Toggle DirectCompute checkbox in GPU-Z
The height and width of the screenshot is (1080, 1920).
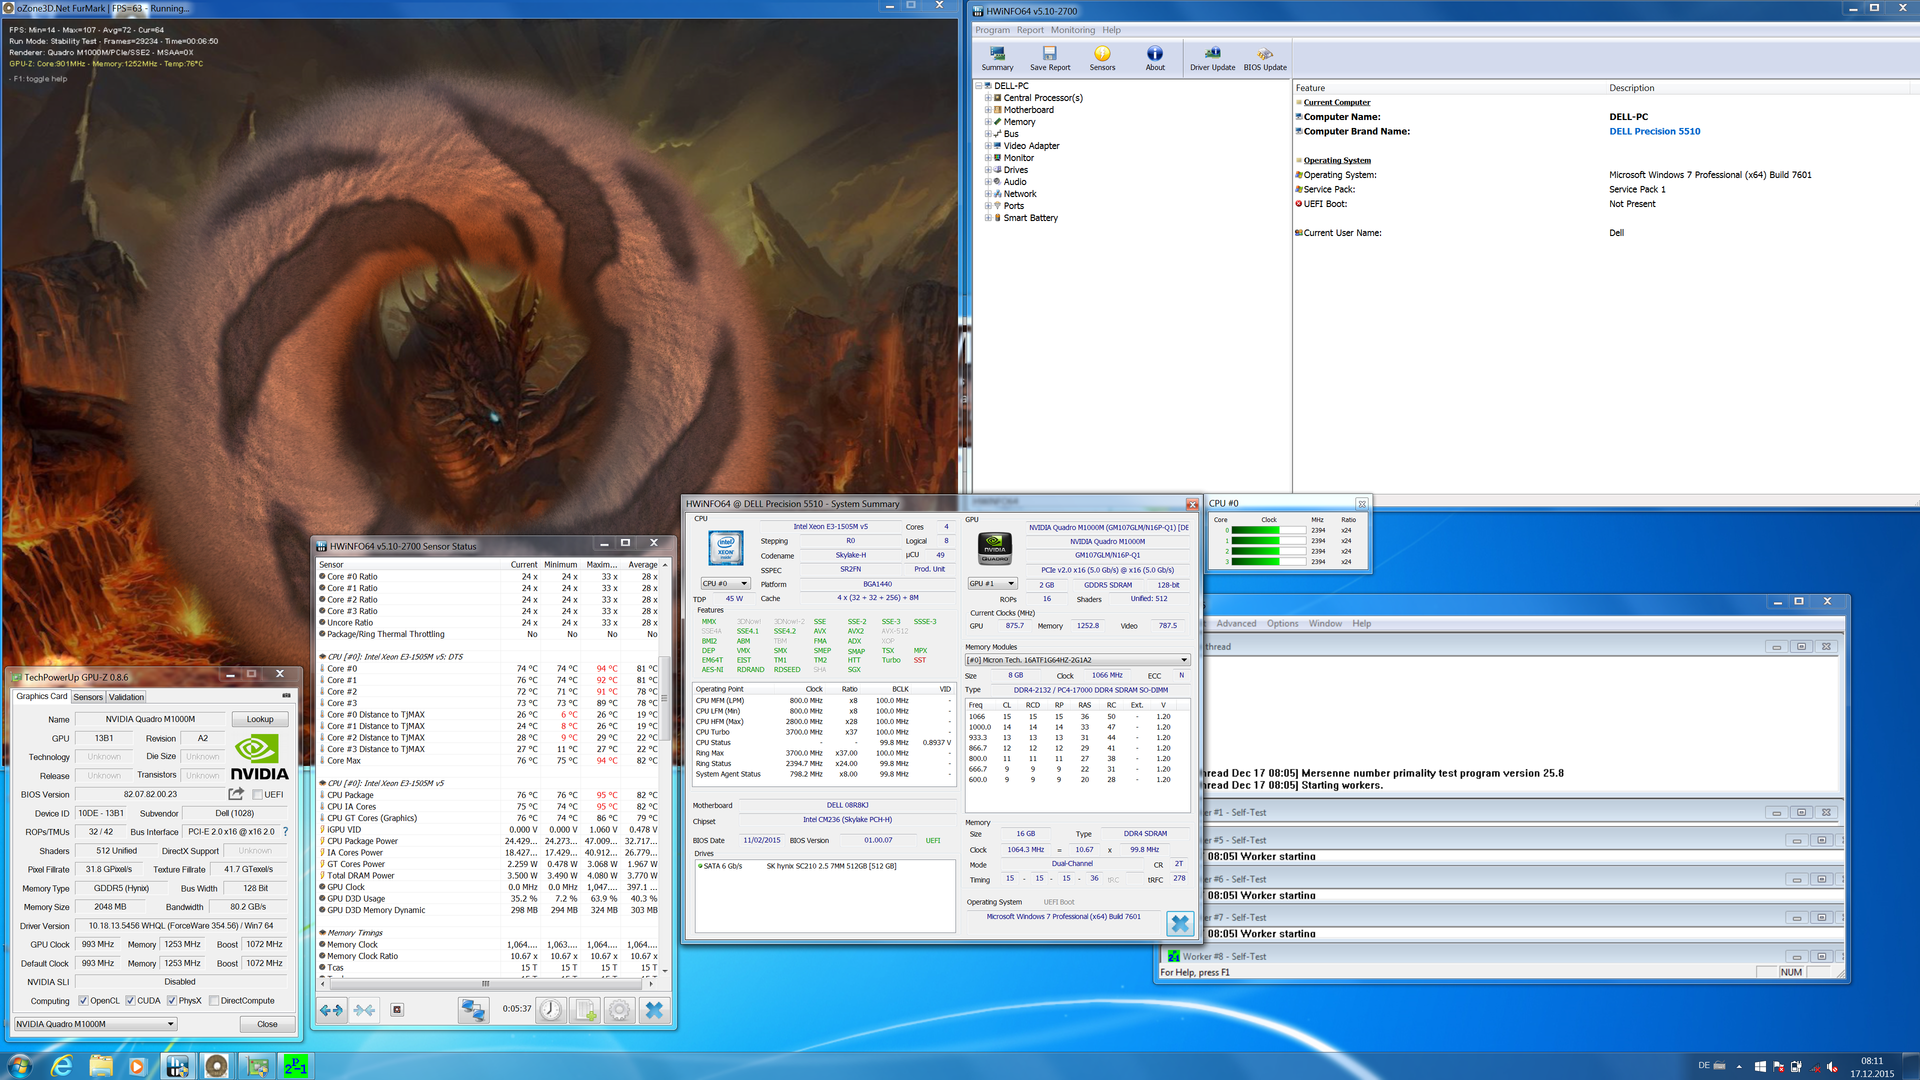(x=214, y=1000)
